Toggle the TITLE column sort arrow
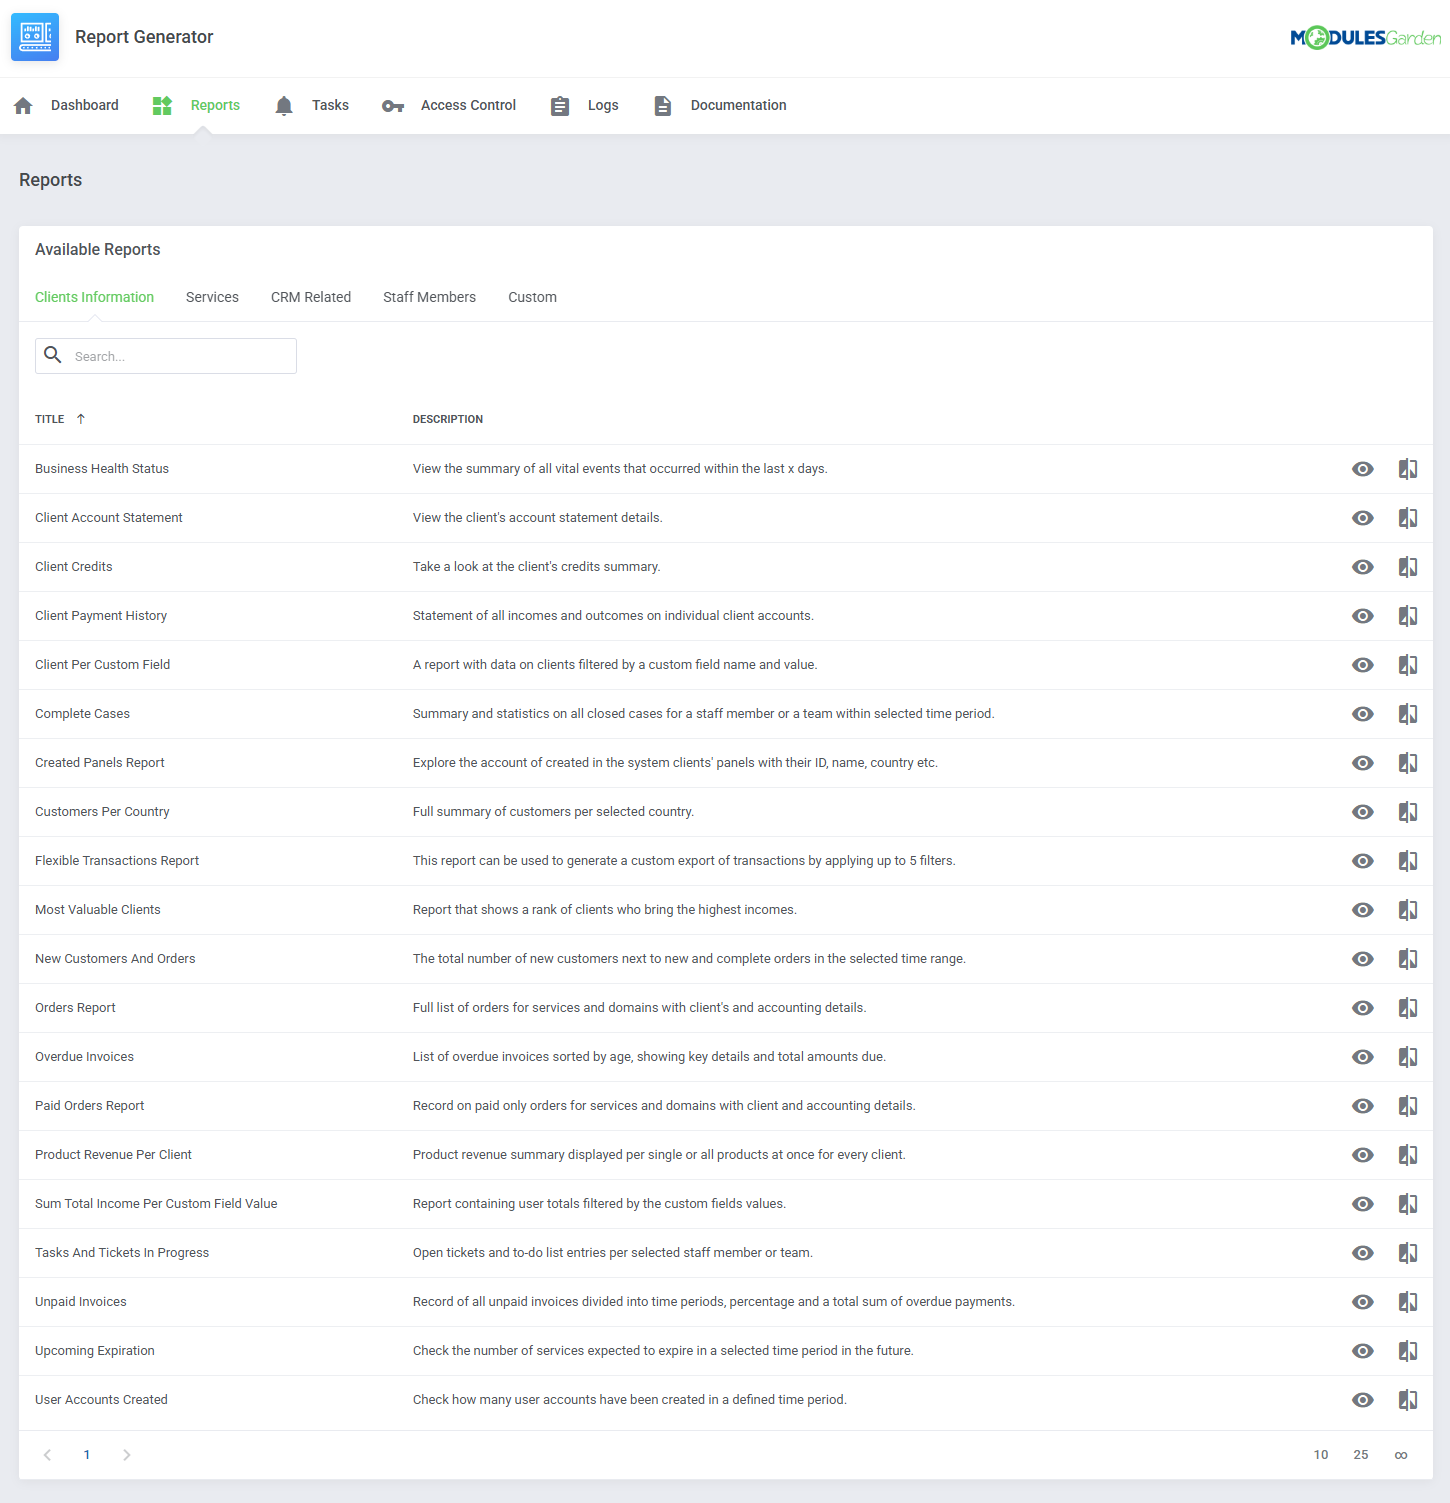Image resolution: width=1450 pixels, height=1503 pixels. tap(80, 418)
